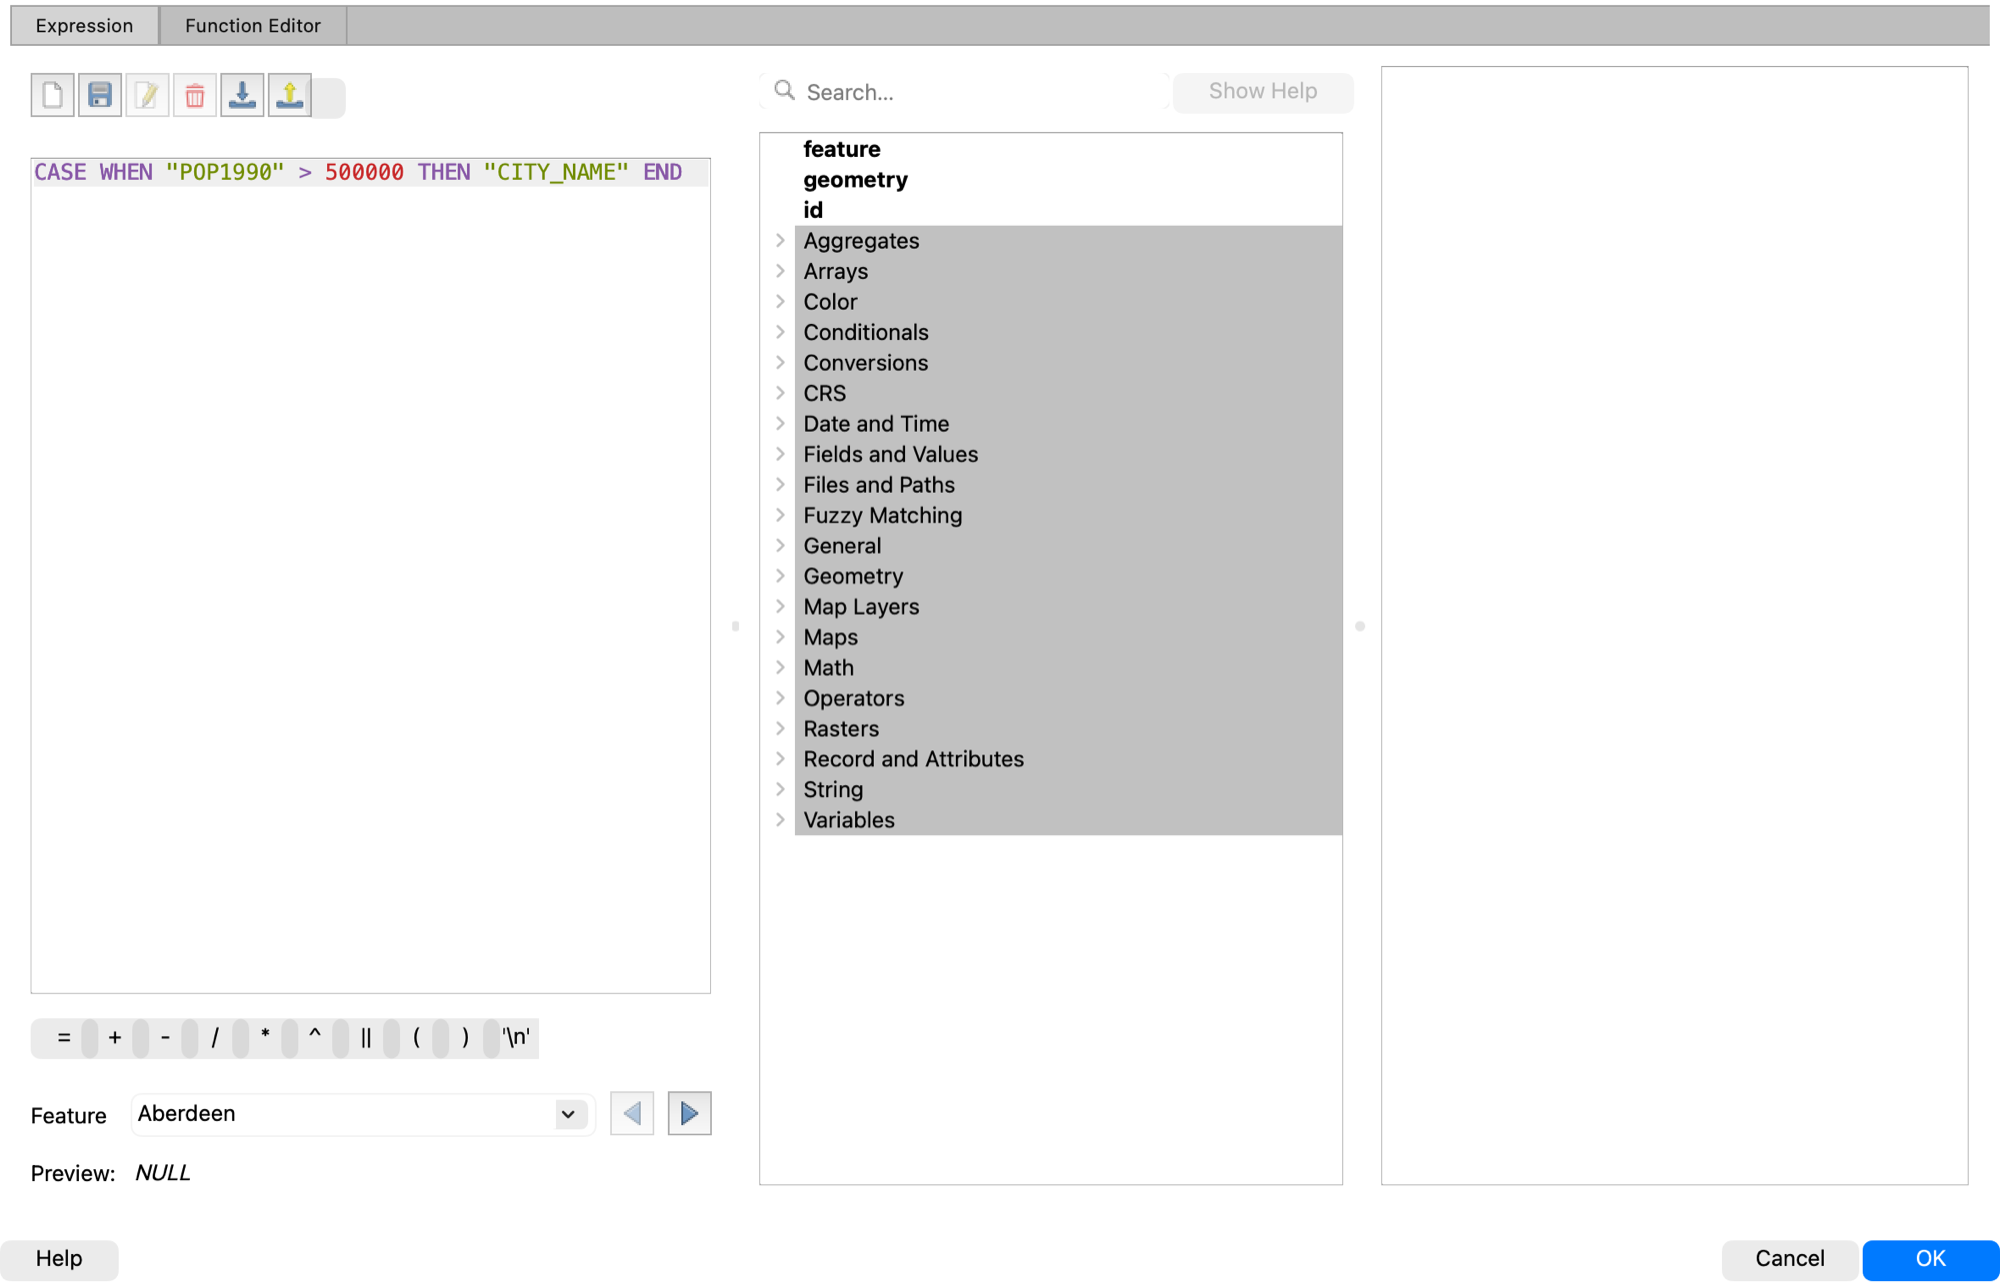Expand the Geometry group
Viewport: 2000px width, 1288px height.
tap(781, 576)
